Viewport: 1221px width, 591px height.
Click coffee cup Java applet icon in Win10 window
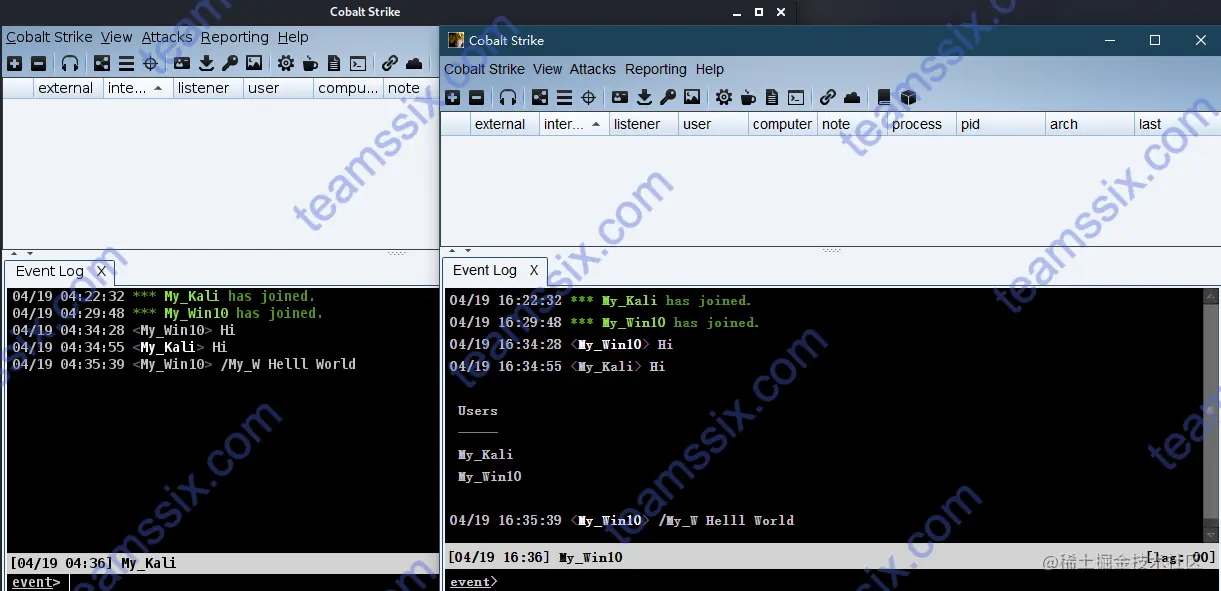pos(748,97)
